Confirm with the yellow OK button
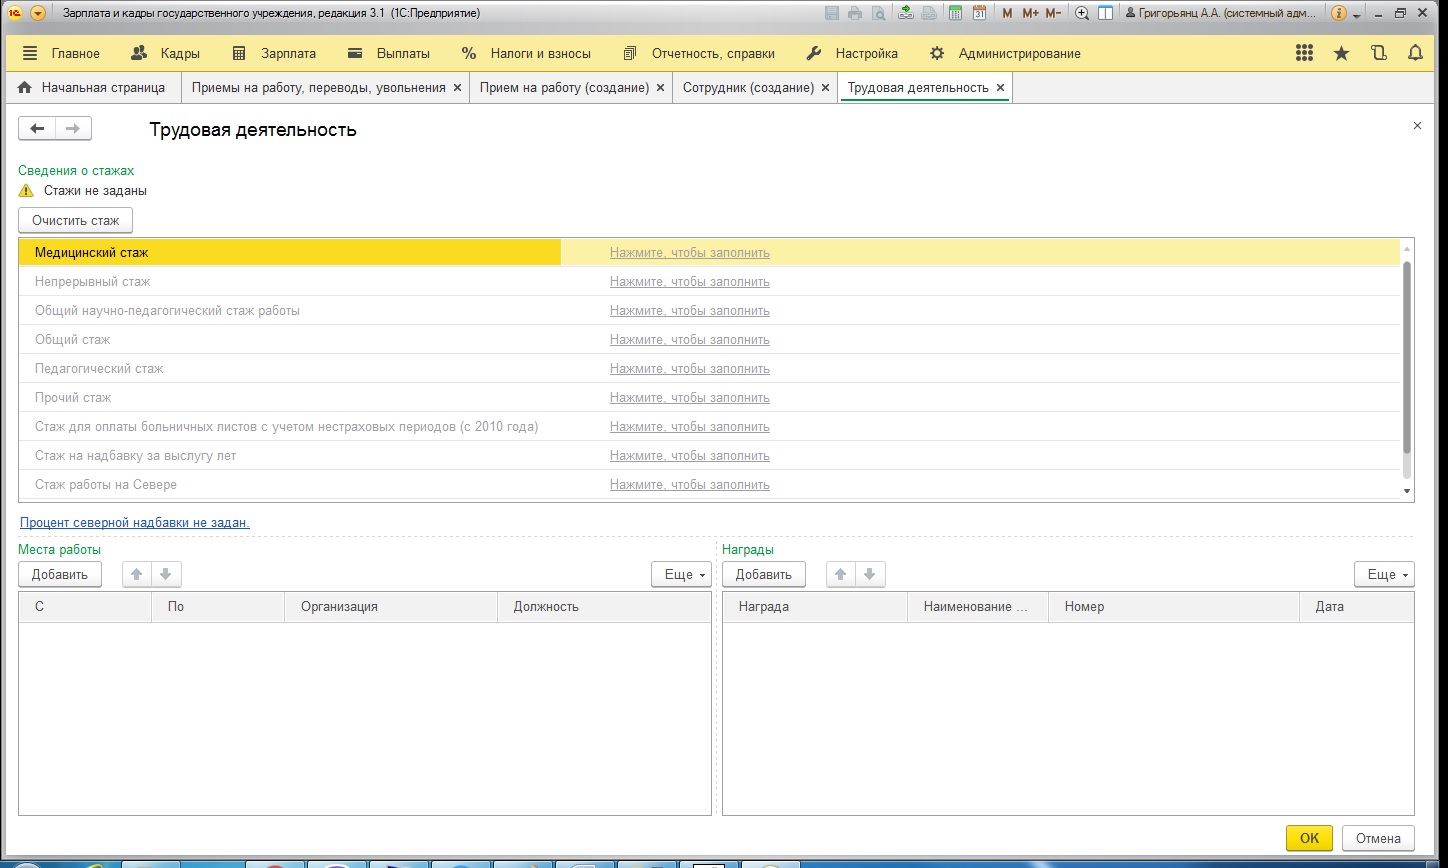The image size is (1448, 868). [x=1308, y=838]
